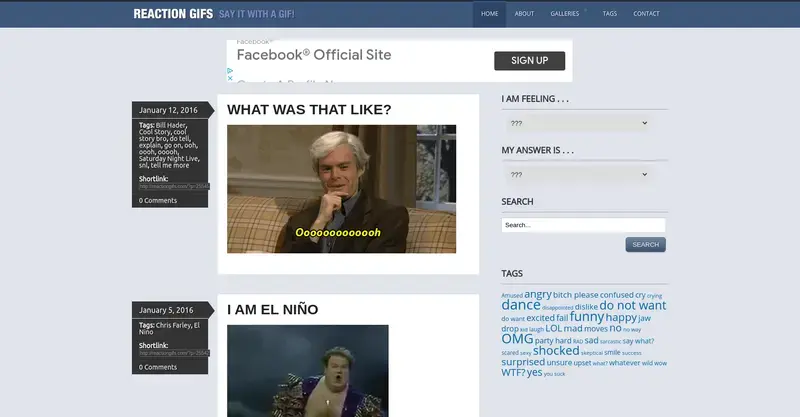
Task: Open the 'explain' post tag
Action: coord(150,145)
